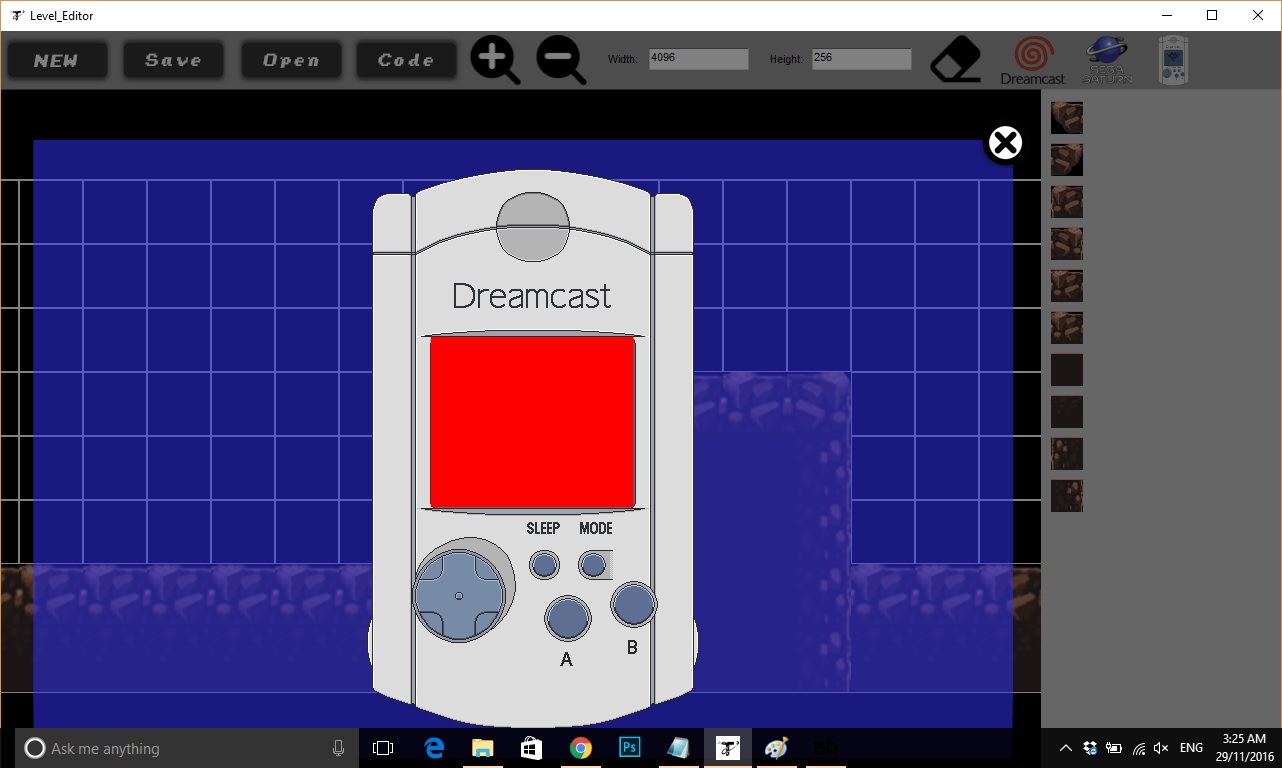Open Task View from the taskbar
Image resolution: width=1282 pixels, height=768 pixels.
coord(383,748)
